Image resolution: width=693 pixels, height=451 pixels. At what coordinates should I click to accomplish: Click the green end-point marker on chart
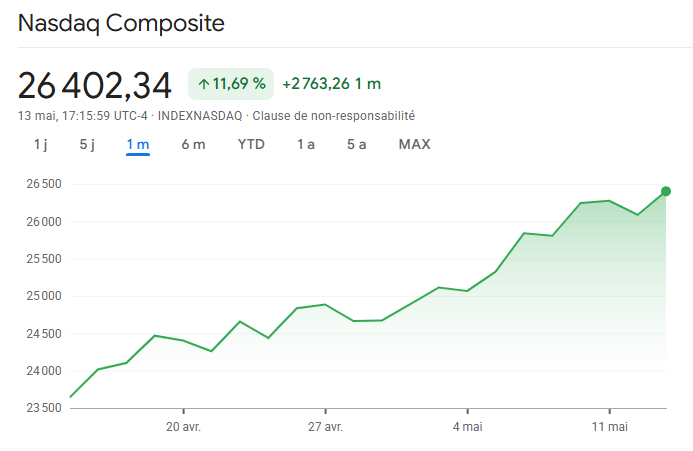pos(666,191)
